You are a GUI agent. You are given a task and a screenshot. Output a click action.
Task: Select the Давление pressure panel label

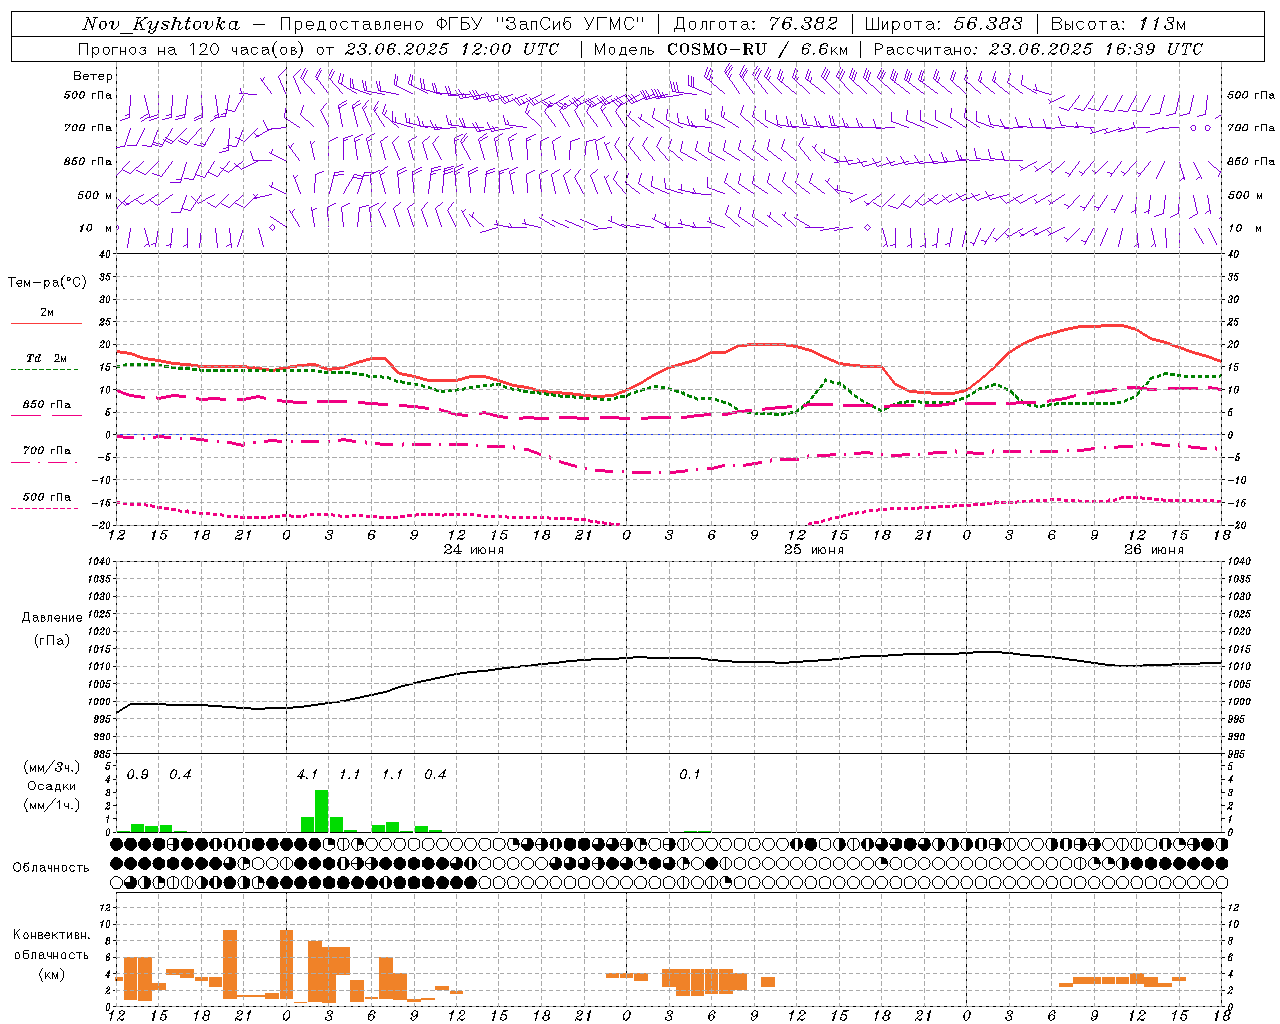(x=52, y=618)
